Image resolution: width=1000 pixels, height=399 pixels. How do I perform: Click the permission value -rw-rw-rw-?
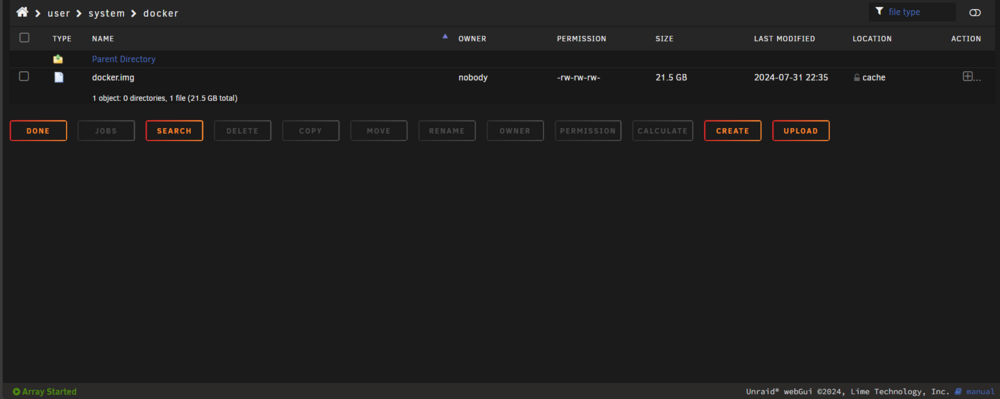(x=578, y=78)
